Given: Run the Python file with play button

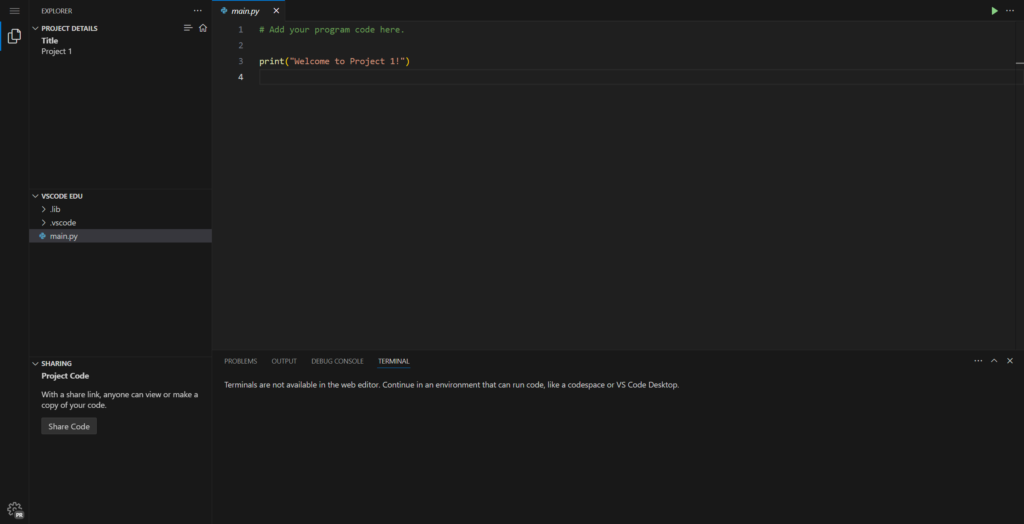Looking at the screenshot, I should [994, 10].
